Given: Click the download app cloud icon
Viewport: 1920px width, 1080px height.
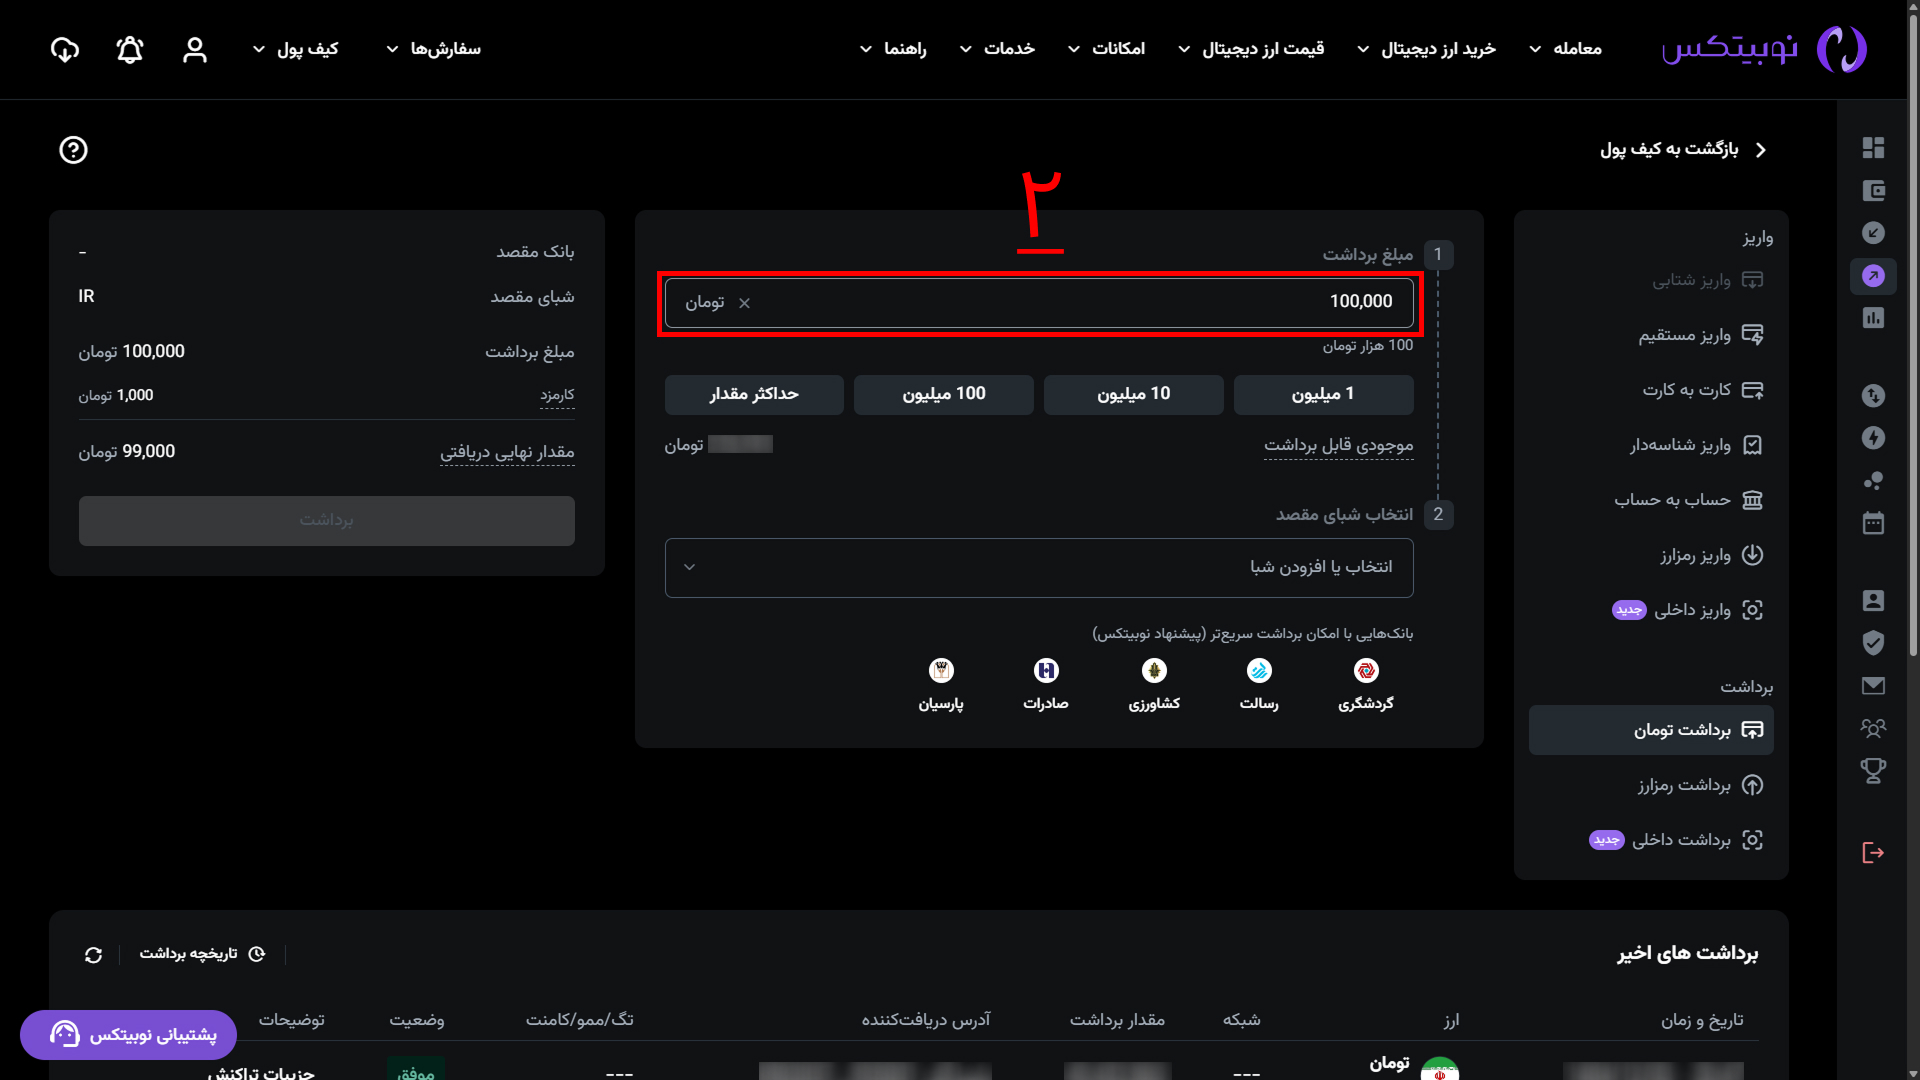Looking at the screenshot, I should click(65, 49).
